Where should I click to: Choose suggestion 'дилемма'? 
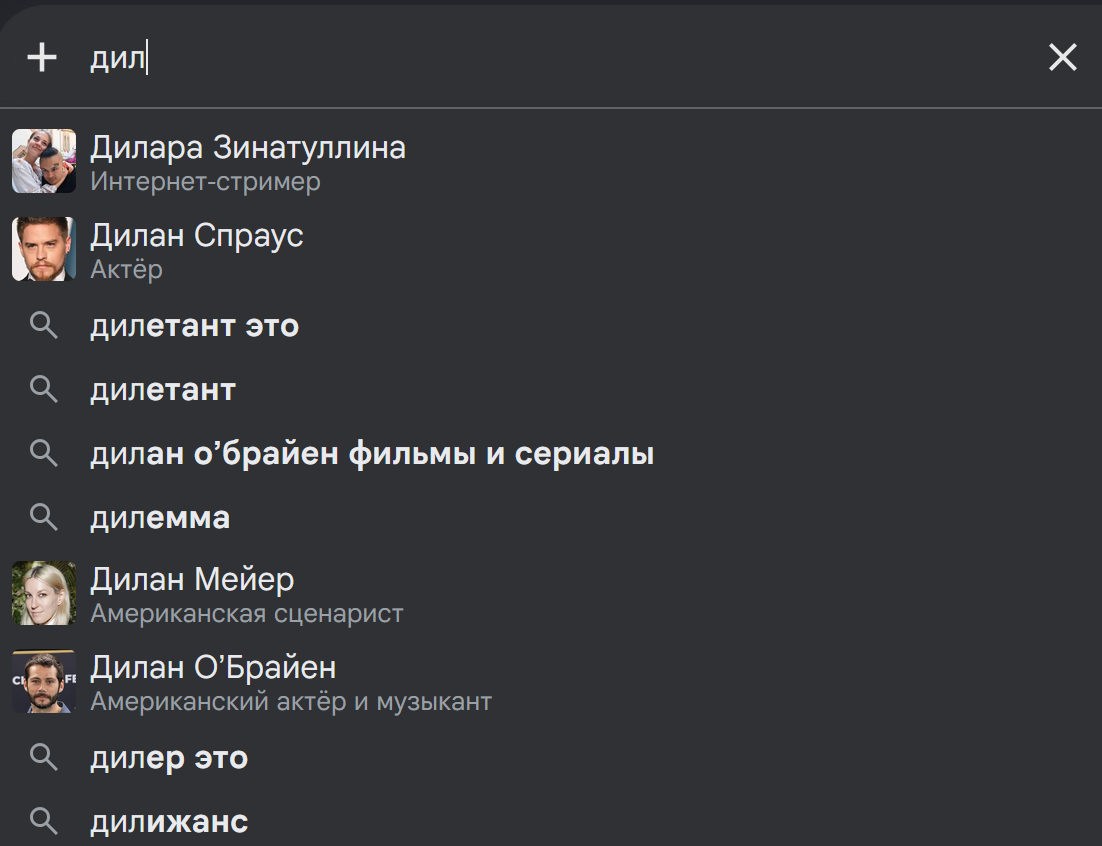[160, 518]
